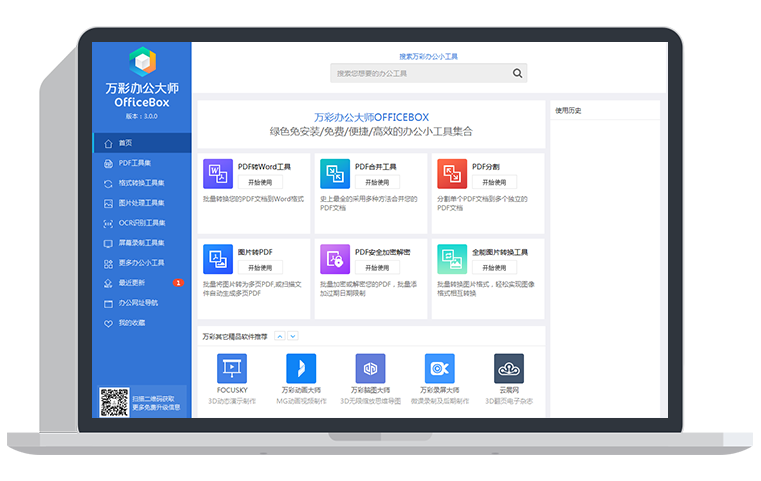Click the PDF合并工具 blue icon

[x=334, y=174]
